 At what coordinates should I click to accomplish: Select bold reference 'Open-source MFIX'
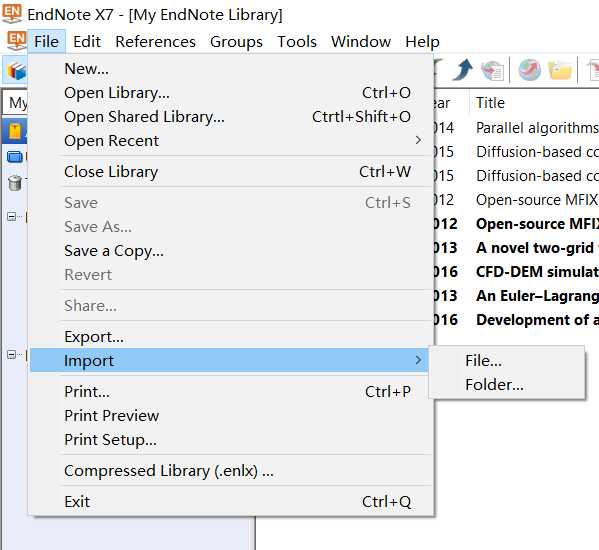coord(537,224)
